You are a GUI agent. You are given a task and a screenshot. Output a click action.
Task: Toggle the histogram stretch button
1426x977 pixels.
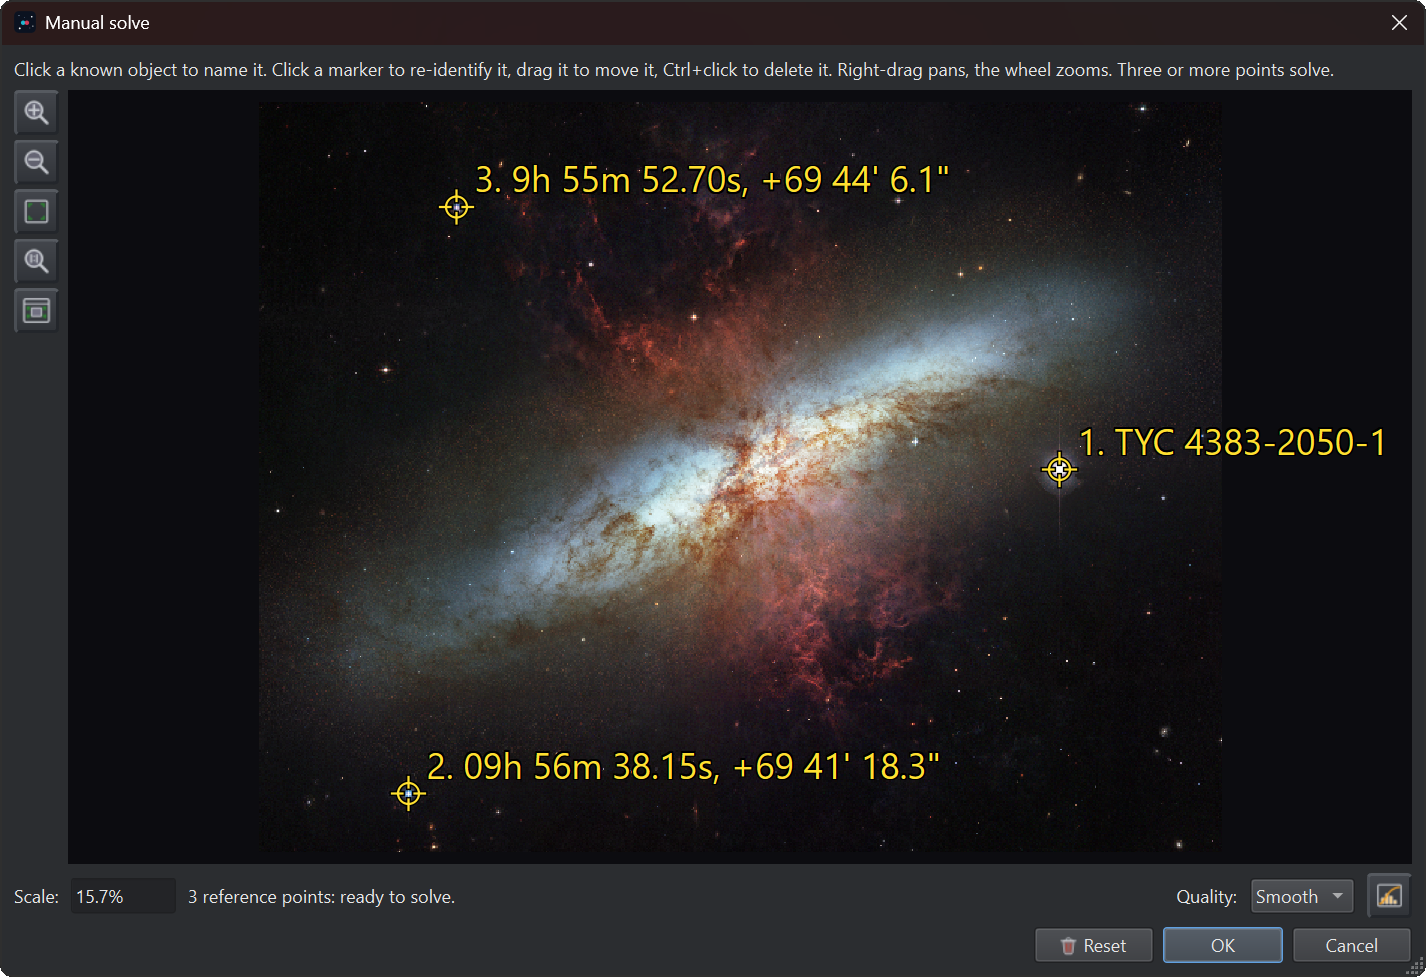coord(1389,896)
